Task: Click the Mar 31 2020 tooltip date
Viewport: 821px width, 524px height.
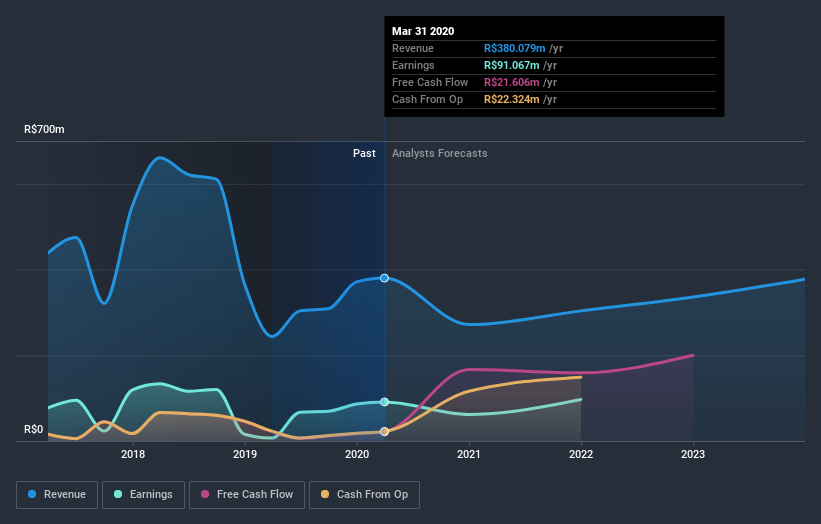Action: point(423,31)
